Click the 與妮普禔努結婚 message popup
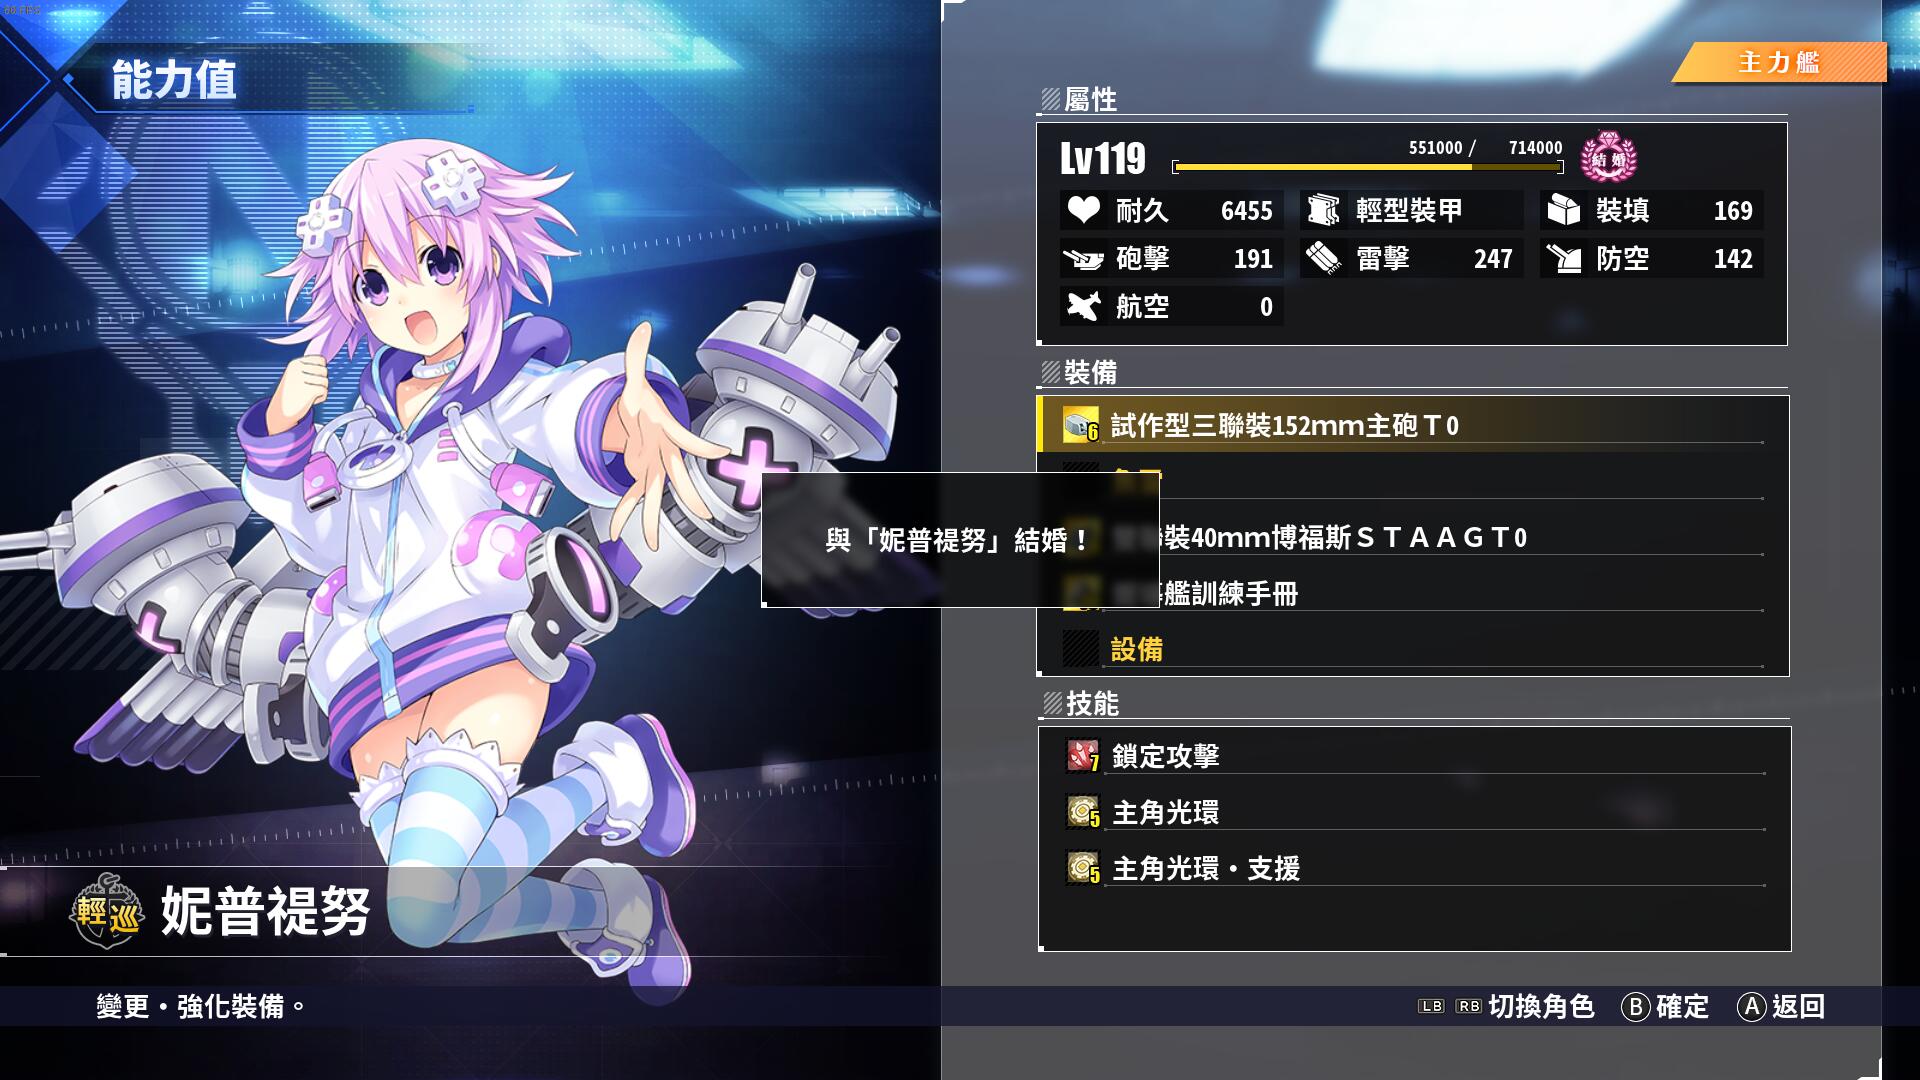This screenshot has width=1920, height=1080. pos(960,540)
